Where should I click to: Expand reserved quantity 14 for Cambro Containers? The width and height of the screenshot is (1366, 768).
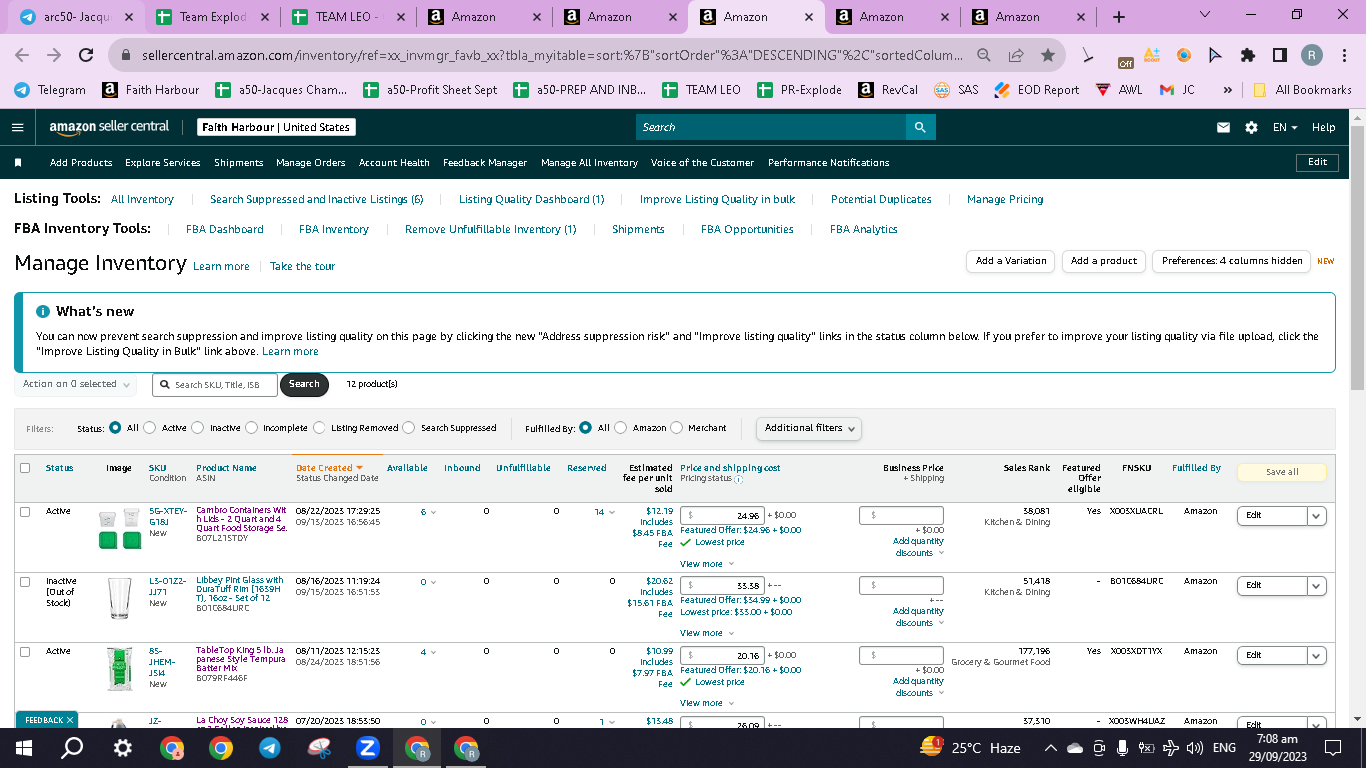point(605,512)
